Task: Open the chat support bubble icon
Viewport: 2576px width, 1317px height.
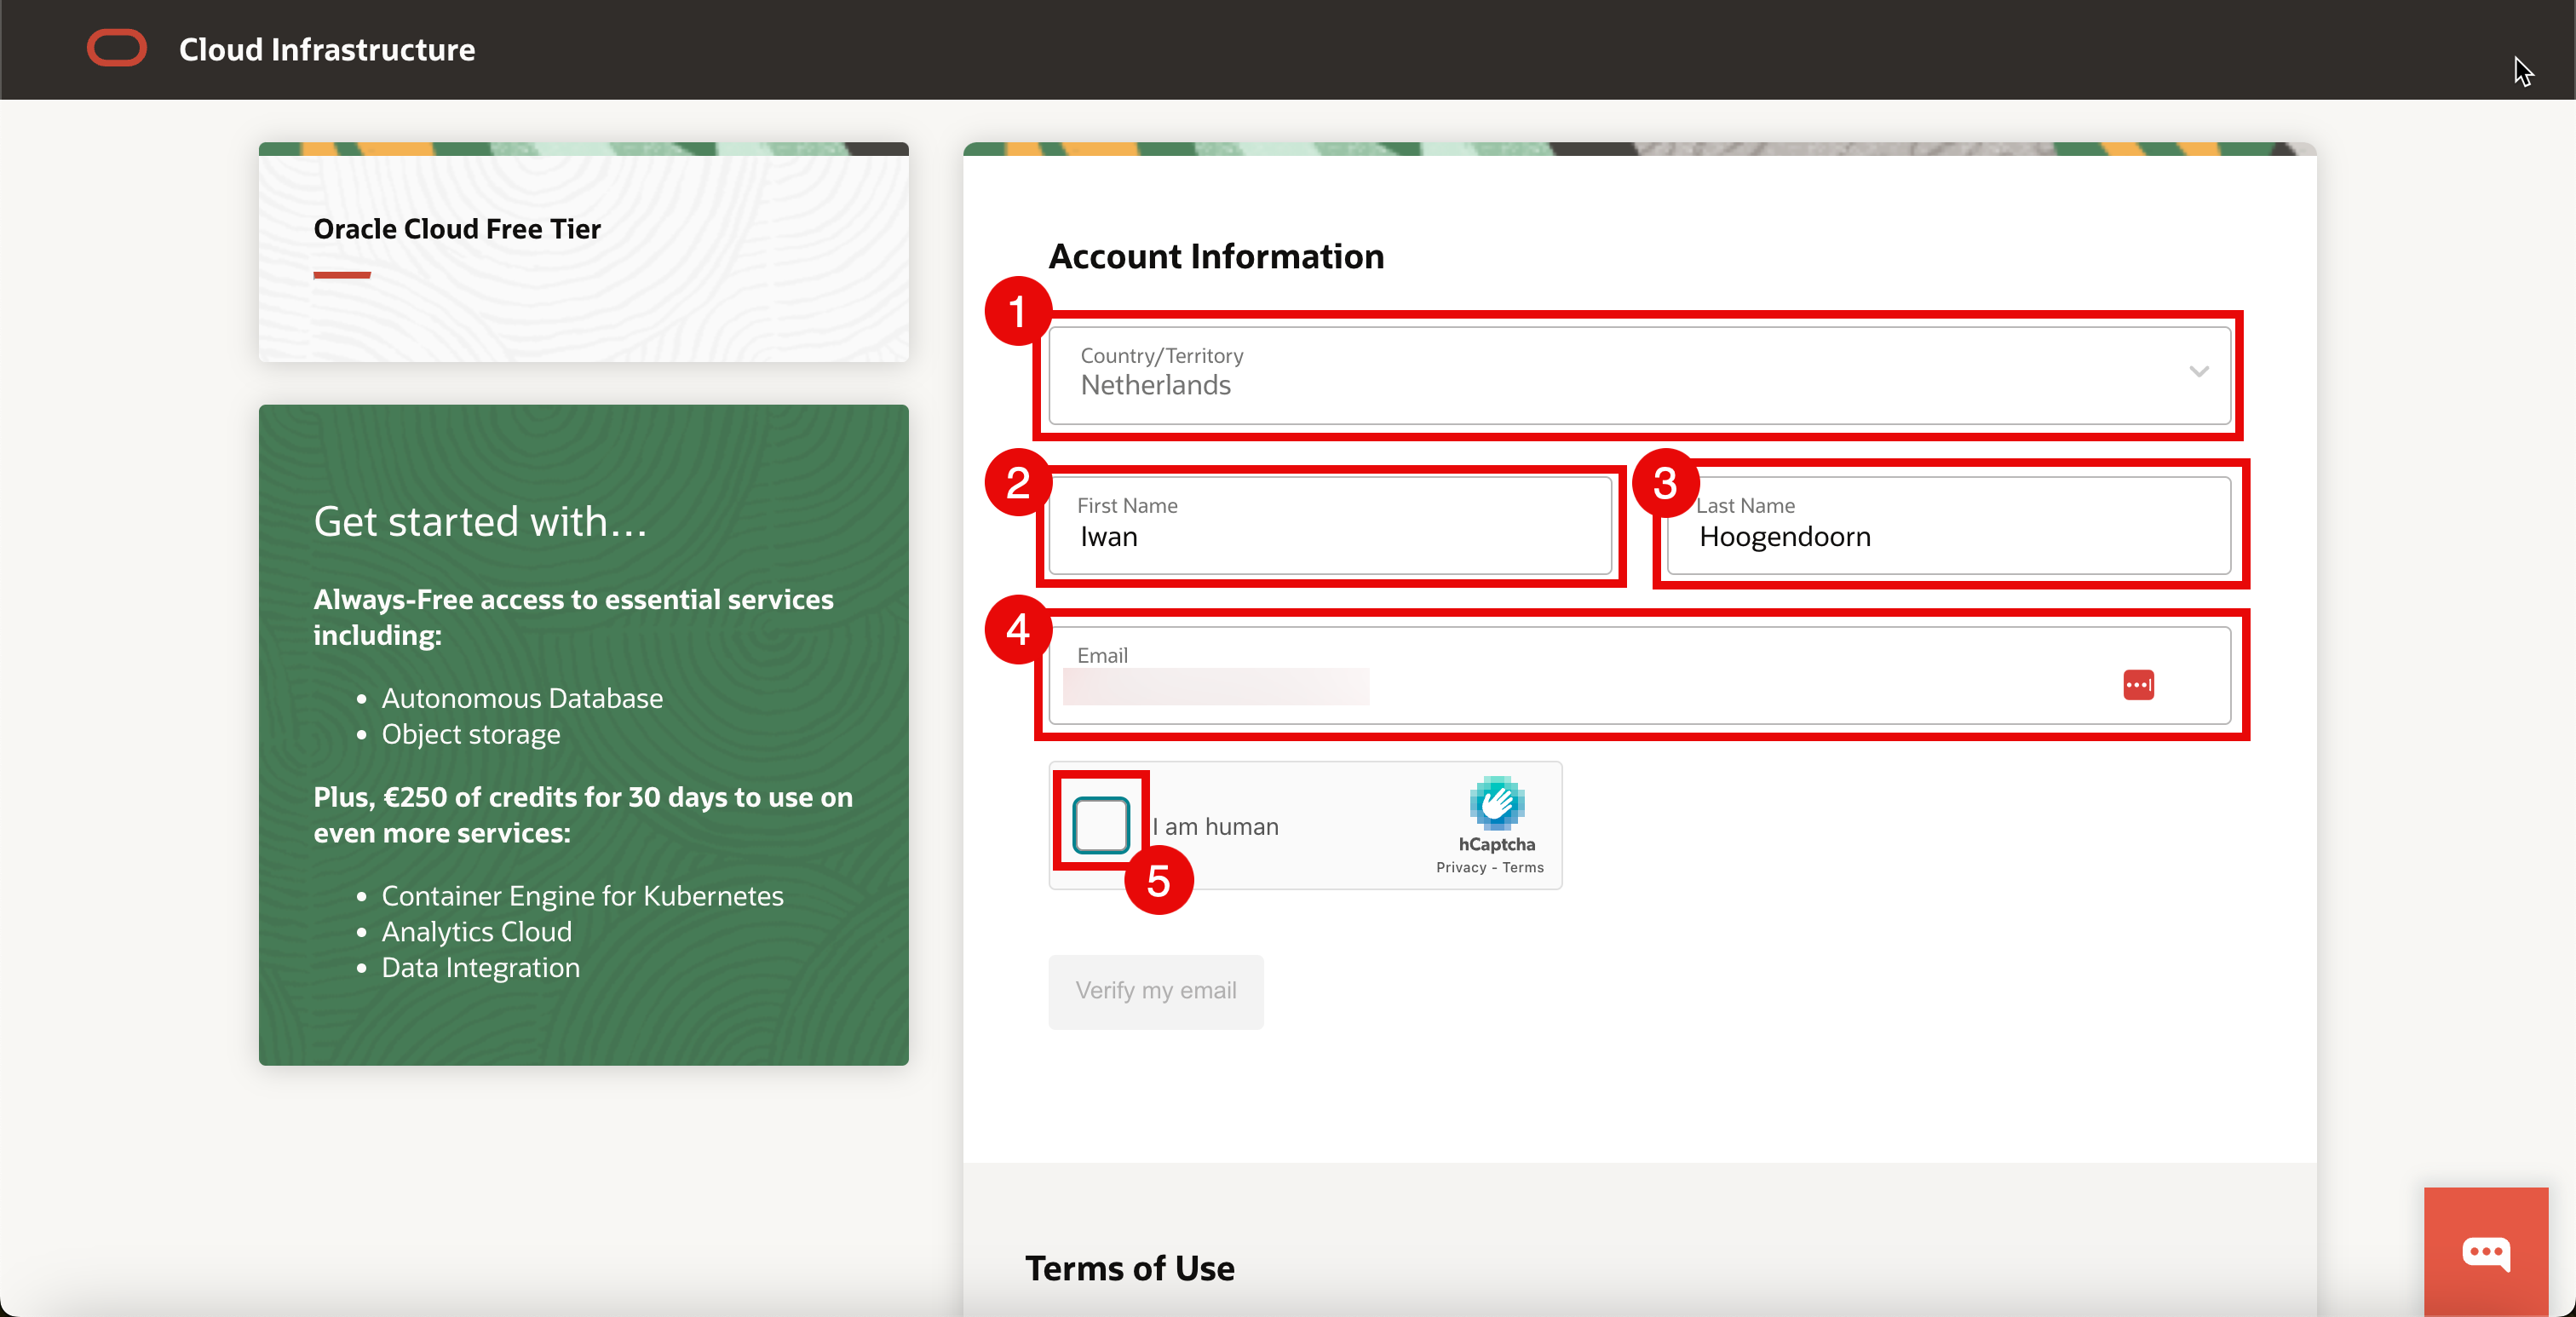Action: coord(2485,1251)
